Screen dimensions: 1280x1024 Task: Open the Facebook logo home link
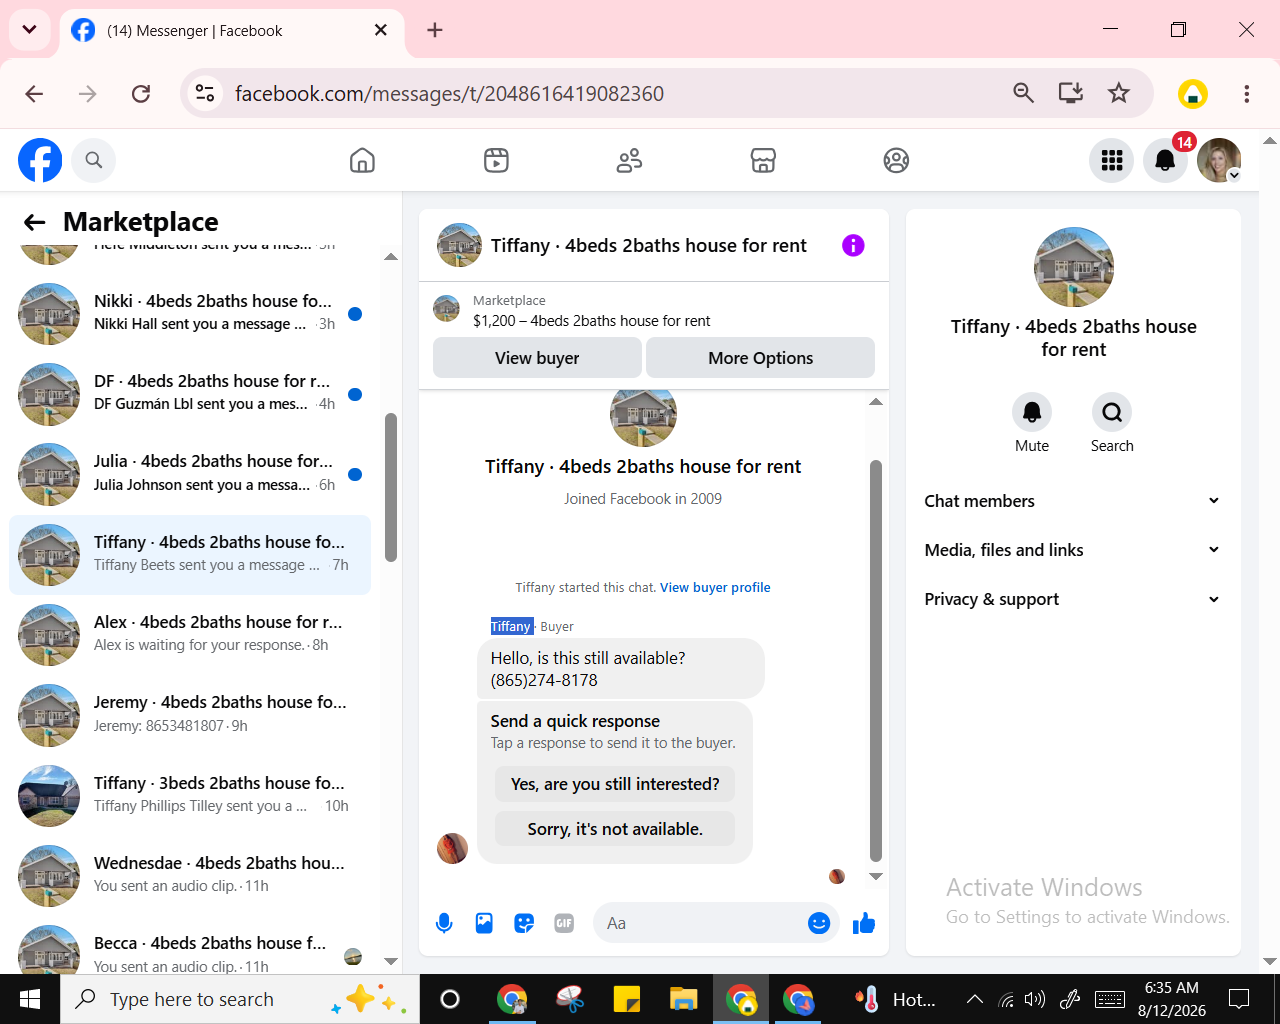[40, 160]
